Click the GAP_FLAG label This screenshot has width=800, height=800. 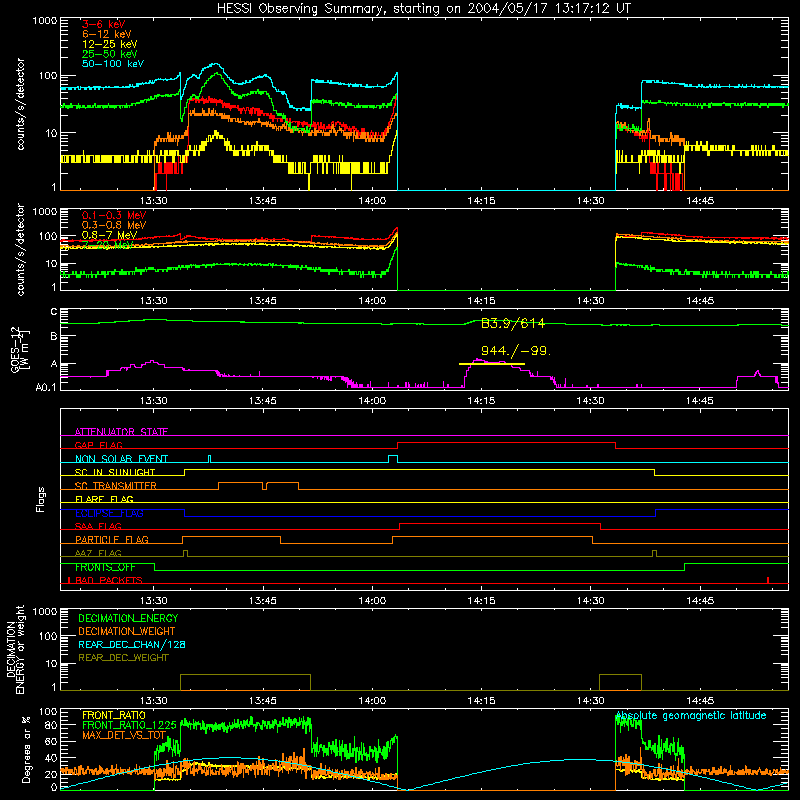[x=98, y=445]
